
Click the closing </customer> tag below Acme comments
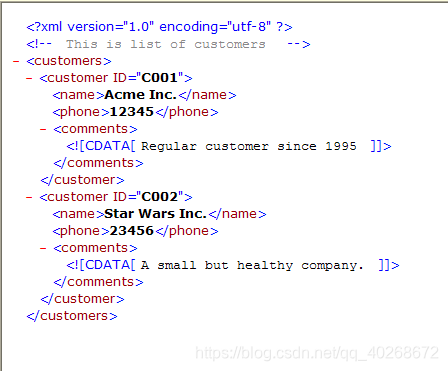click(x=82, y=180)
